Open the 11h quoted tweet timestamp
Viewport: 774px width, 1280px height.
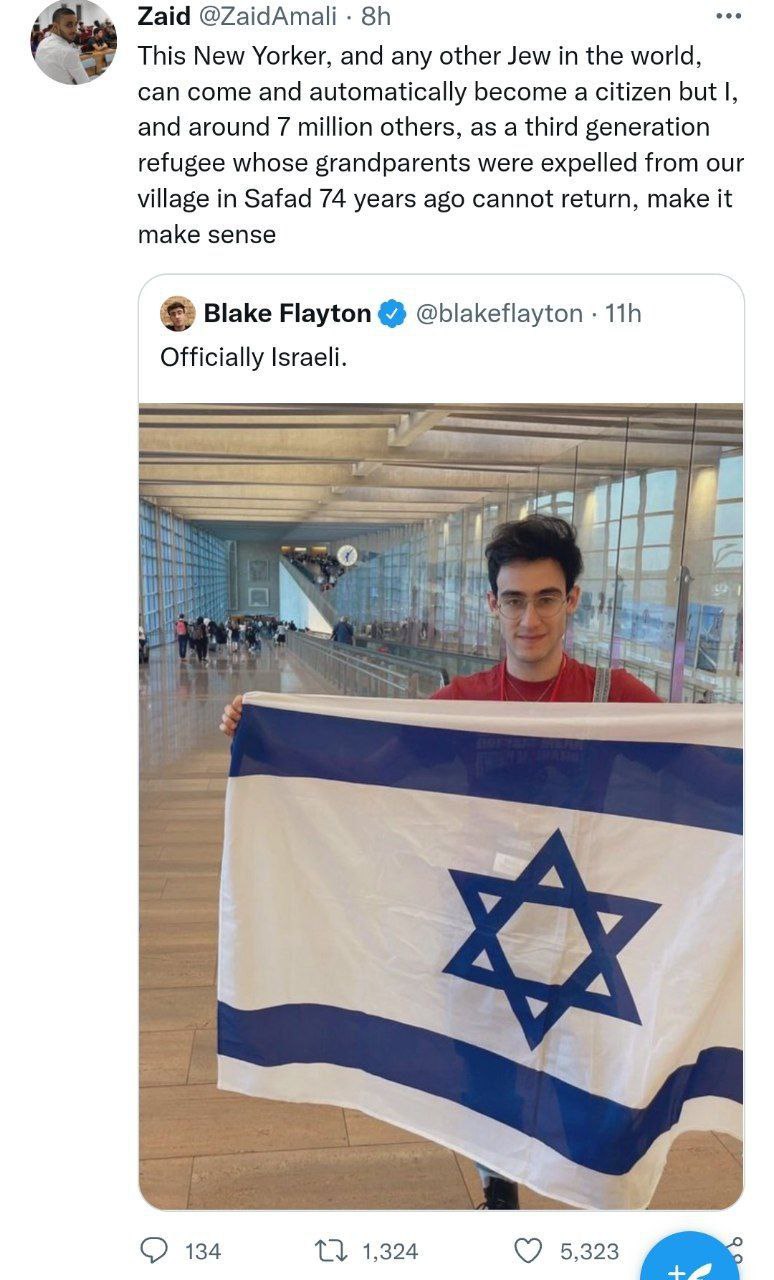pyautogui.click(x=624, y=313)
